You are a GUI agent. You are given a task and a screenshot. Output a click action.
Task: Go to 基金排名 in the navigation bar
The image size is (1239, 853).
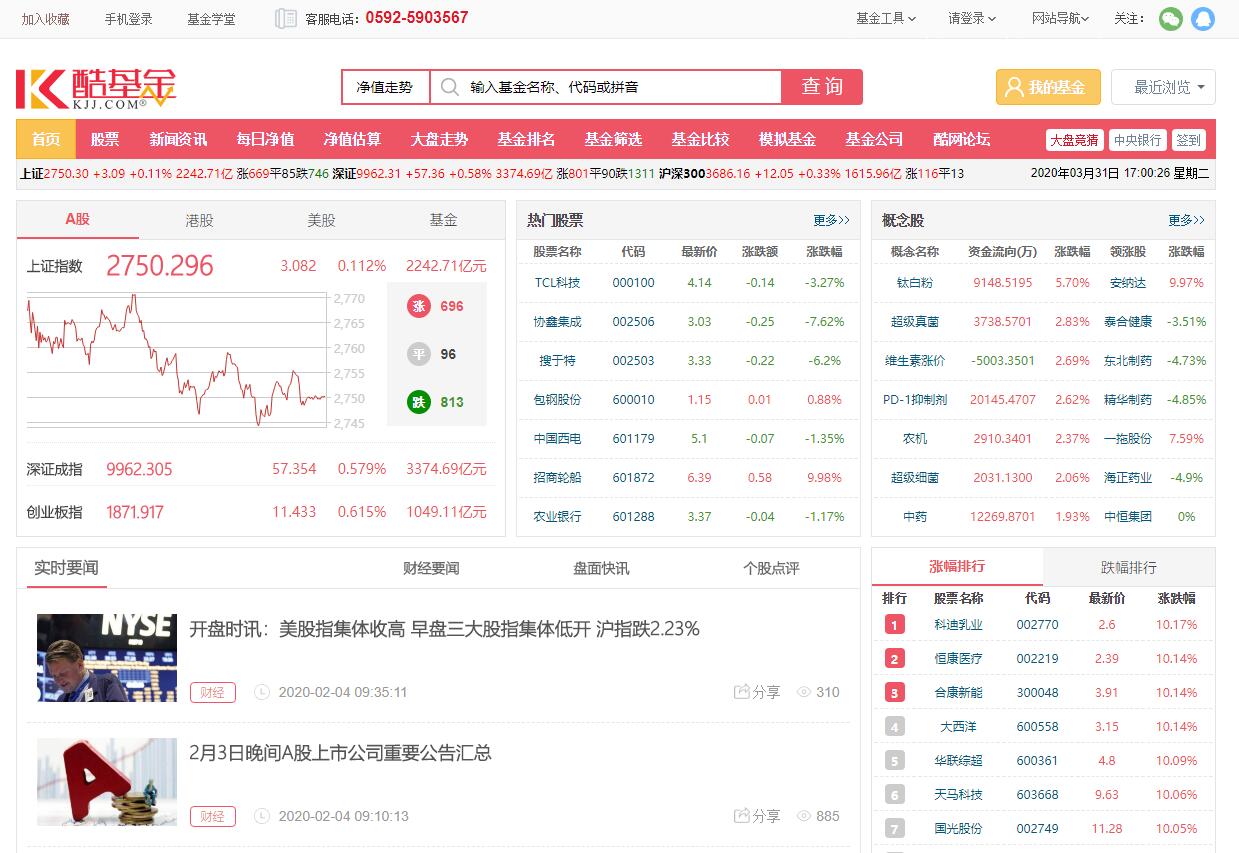click(x=526, y=139)
